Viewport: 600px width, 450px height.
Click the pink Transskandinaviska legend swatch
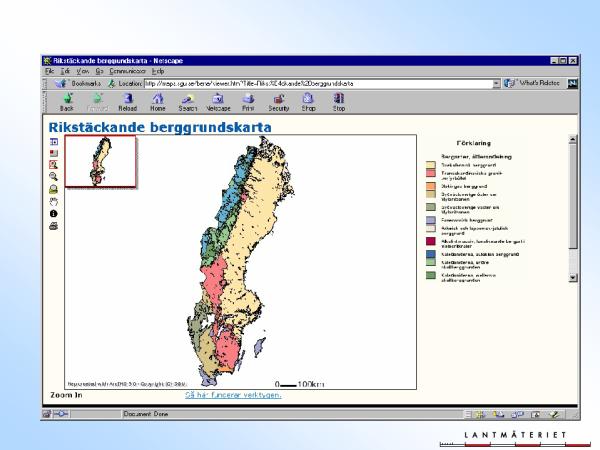point(431,173)
